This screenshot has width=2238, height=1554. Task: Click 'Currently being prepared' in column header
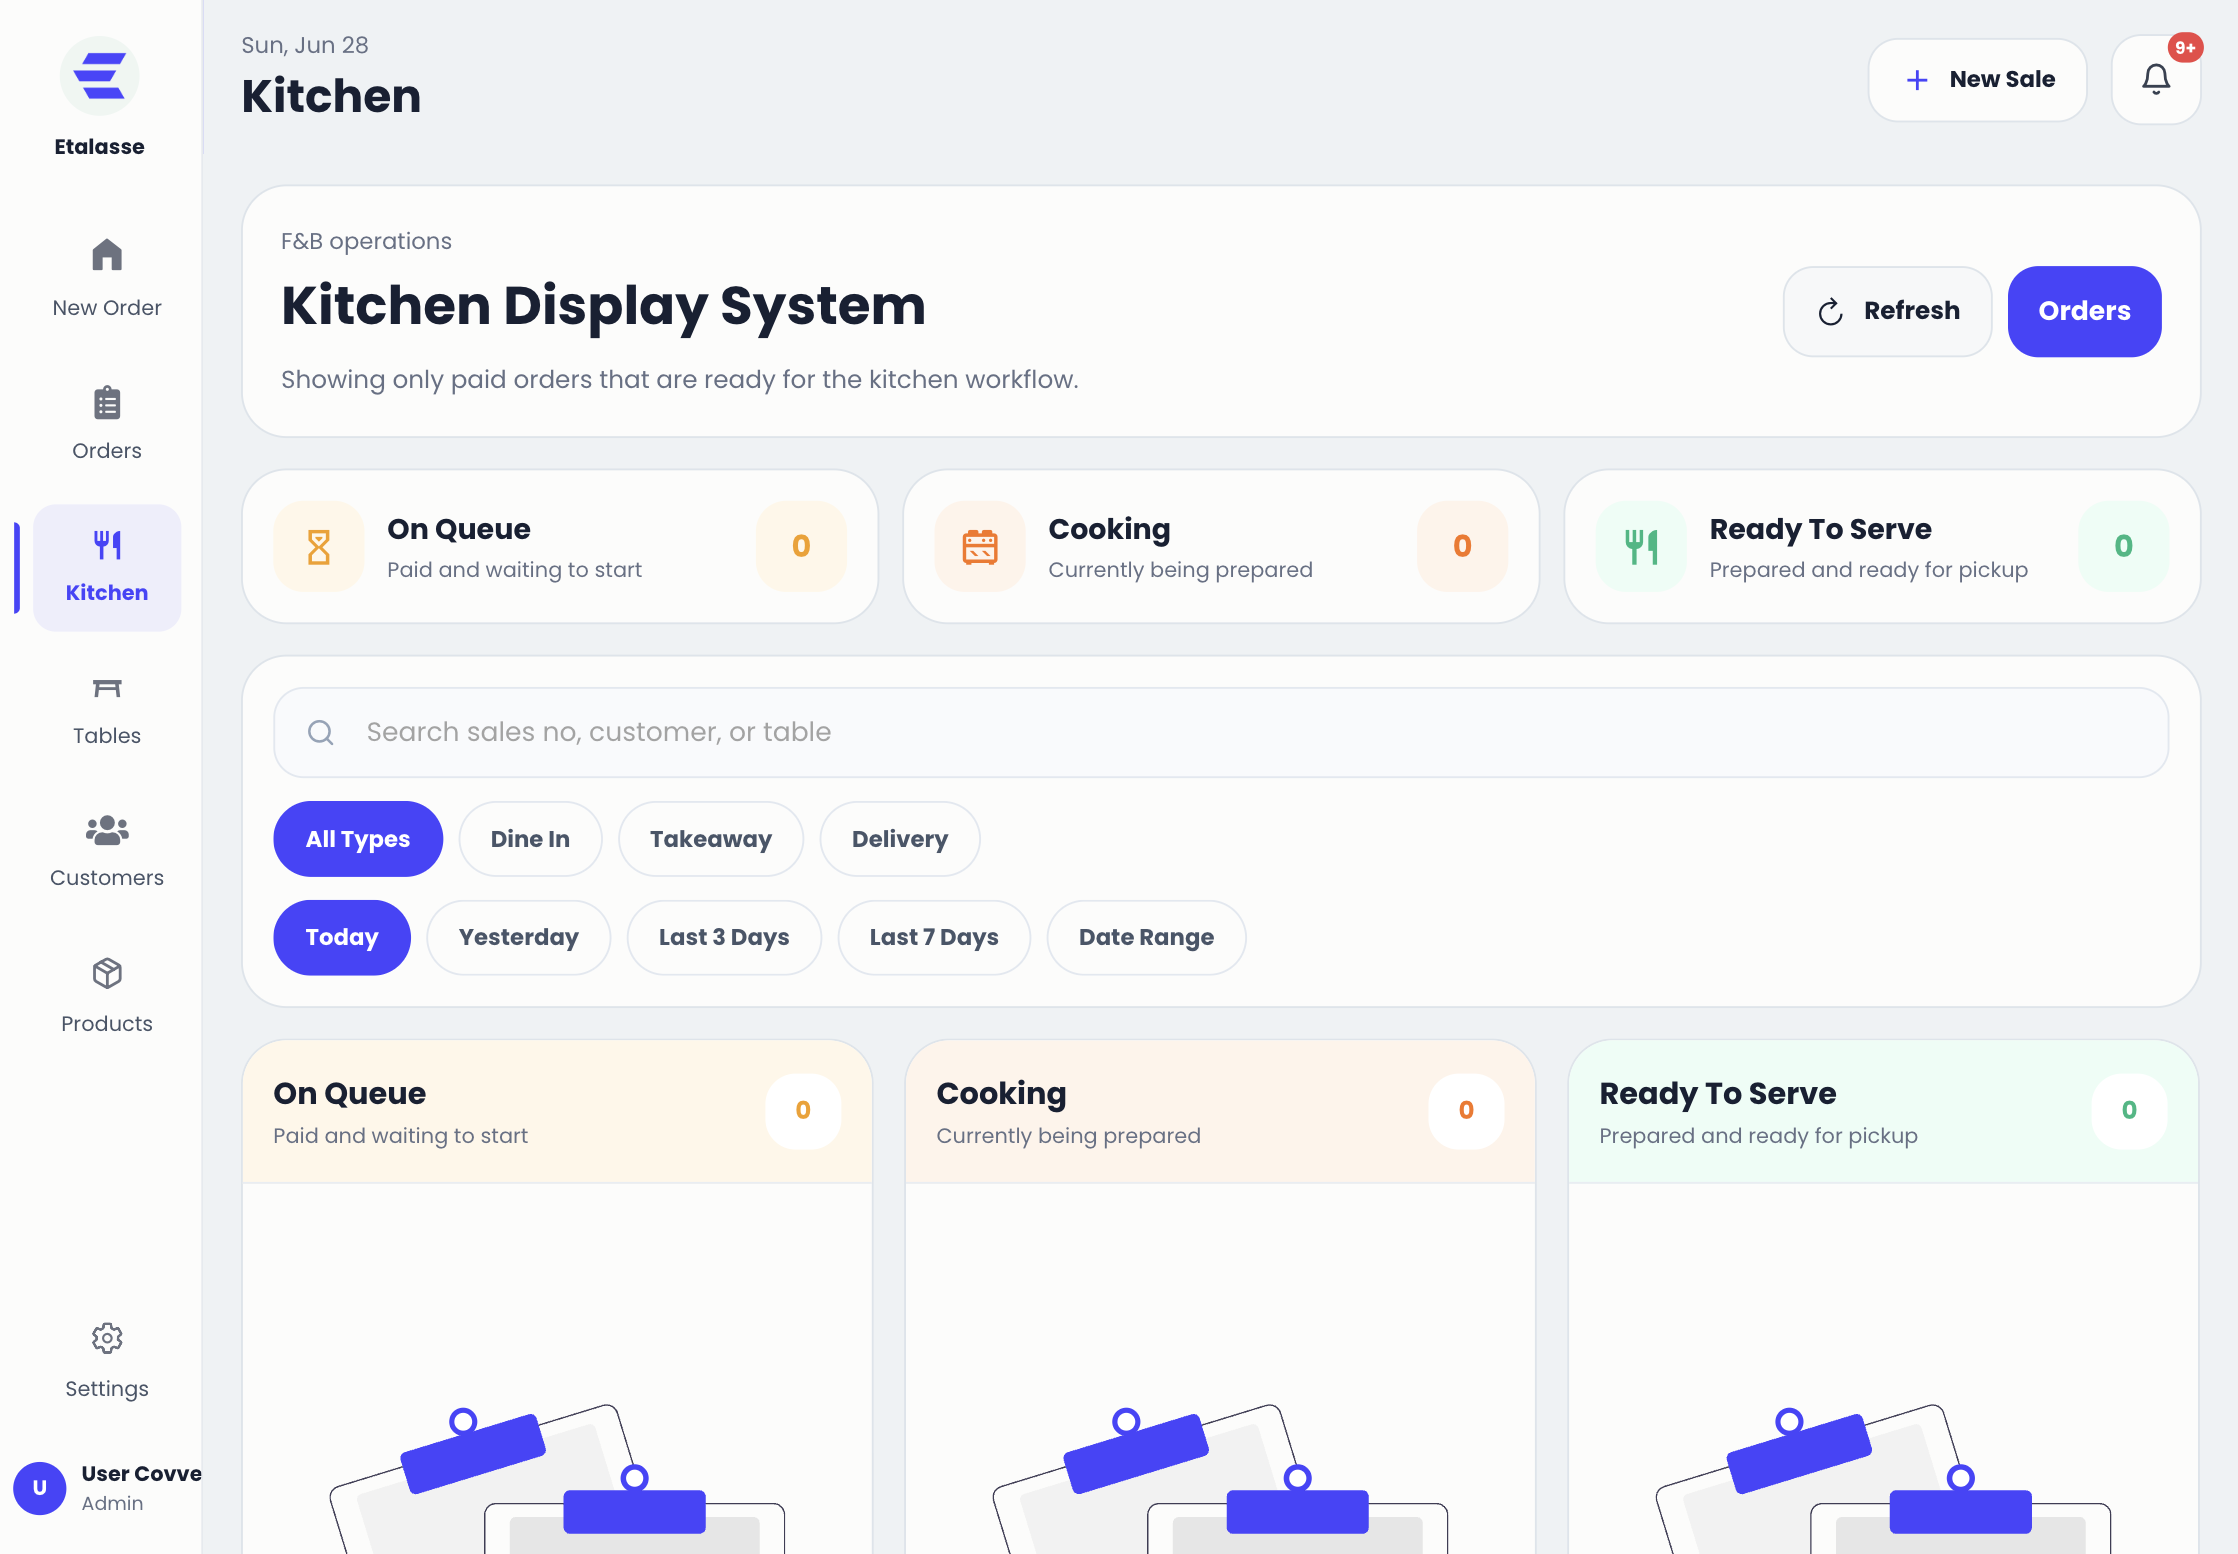coord(1068,1136)
